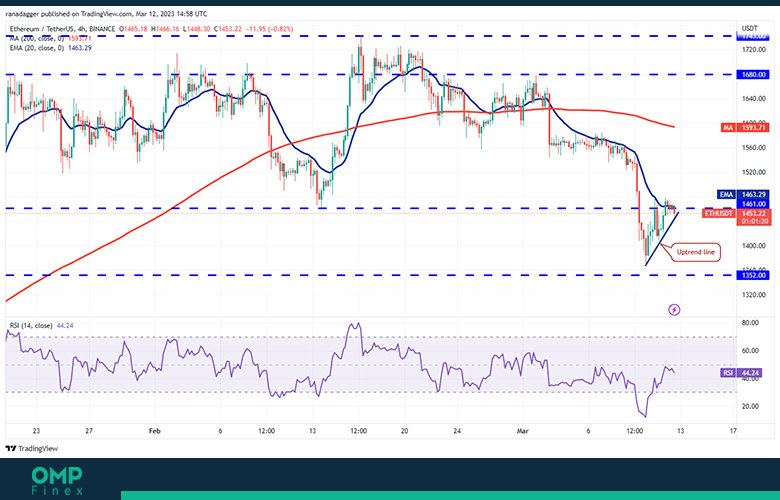Click the 1720.00 price axis tick
Image resolution: width=780 pixels, height=500 pixels.
coord(754,50)
